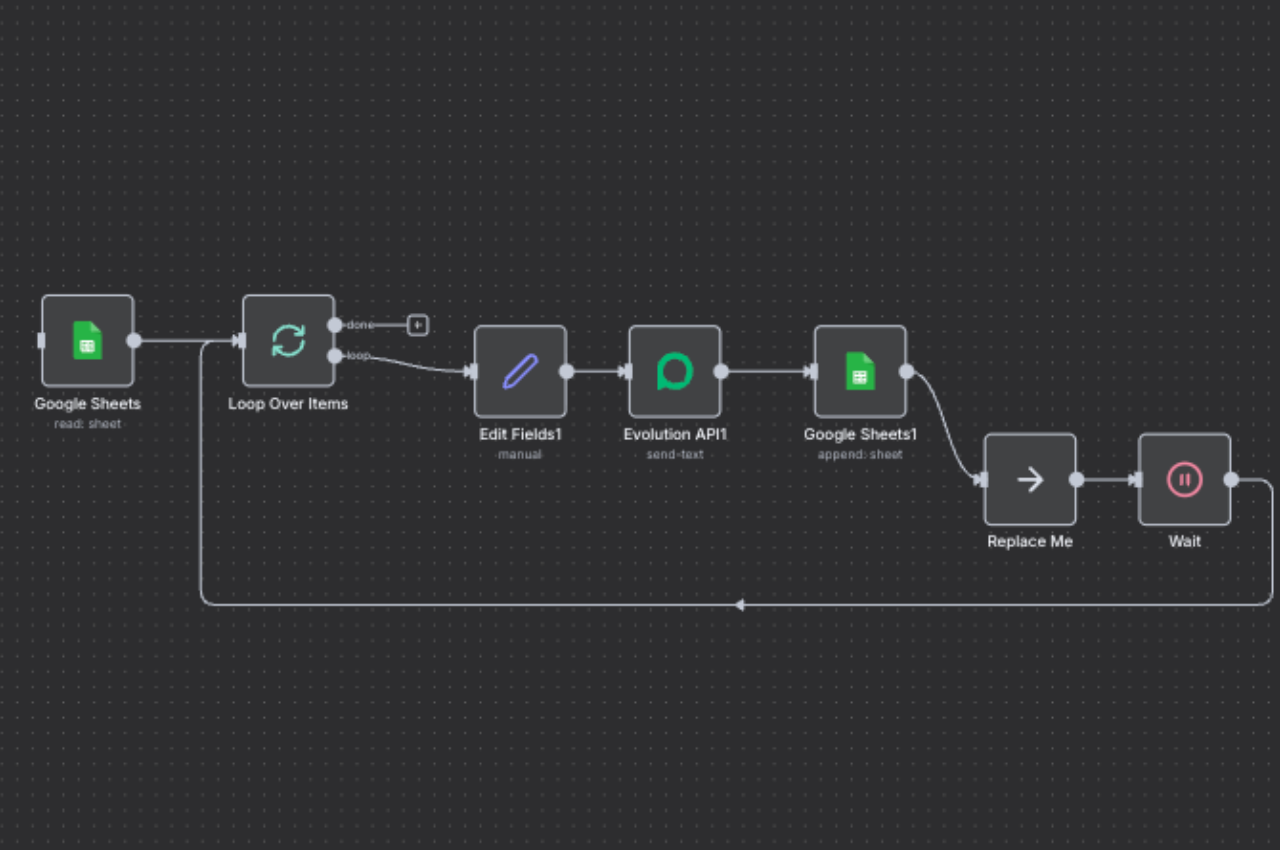Click the loop output connector dot

coord(335,356)
